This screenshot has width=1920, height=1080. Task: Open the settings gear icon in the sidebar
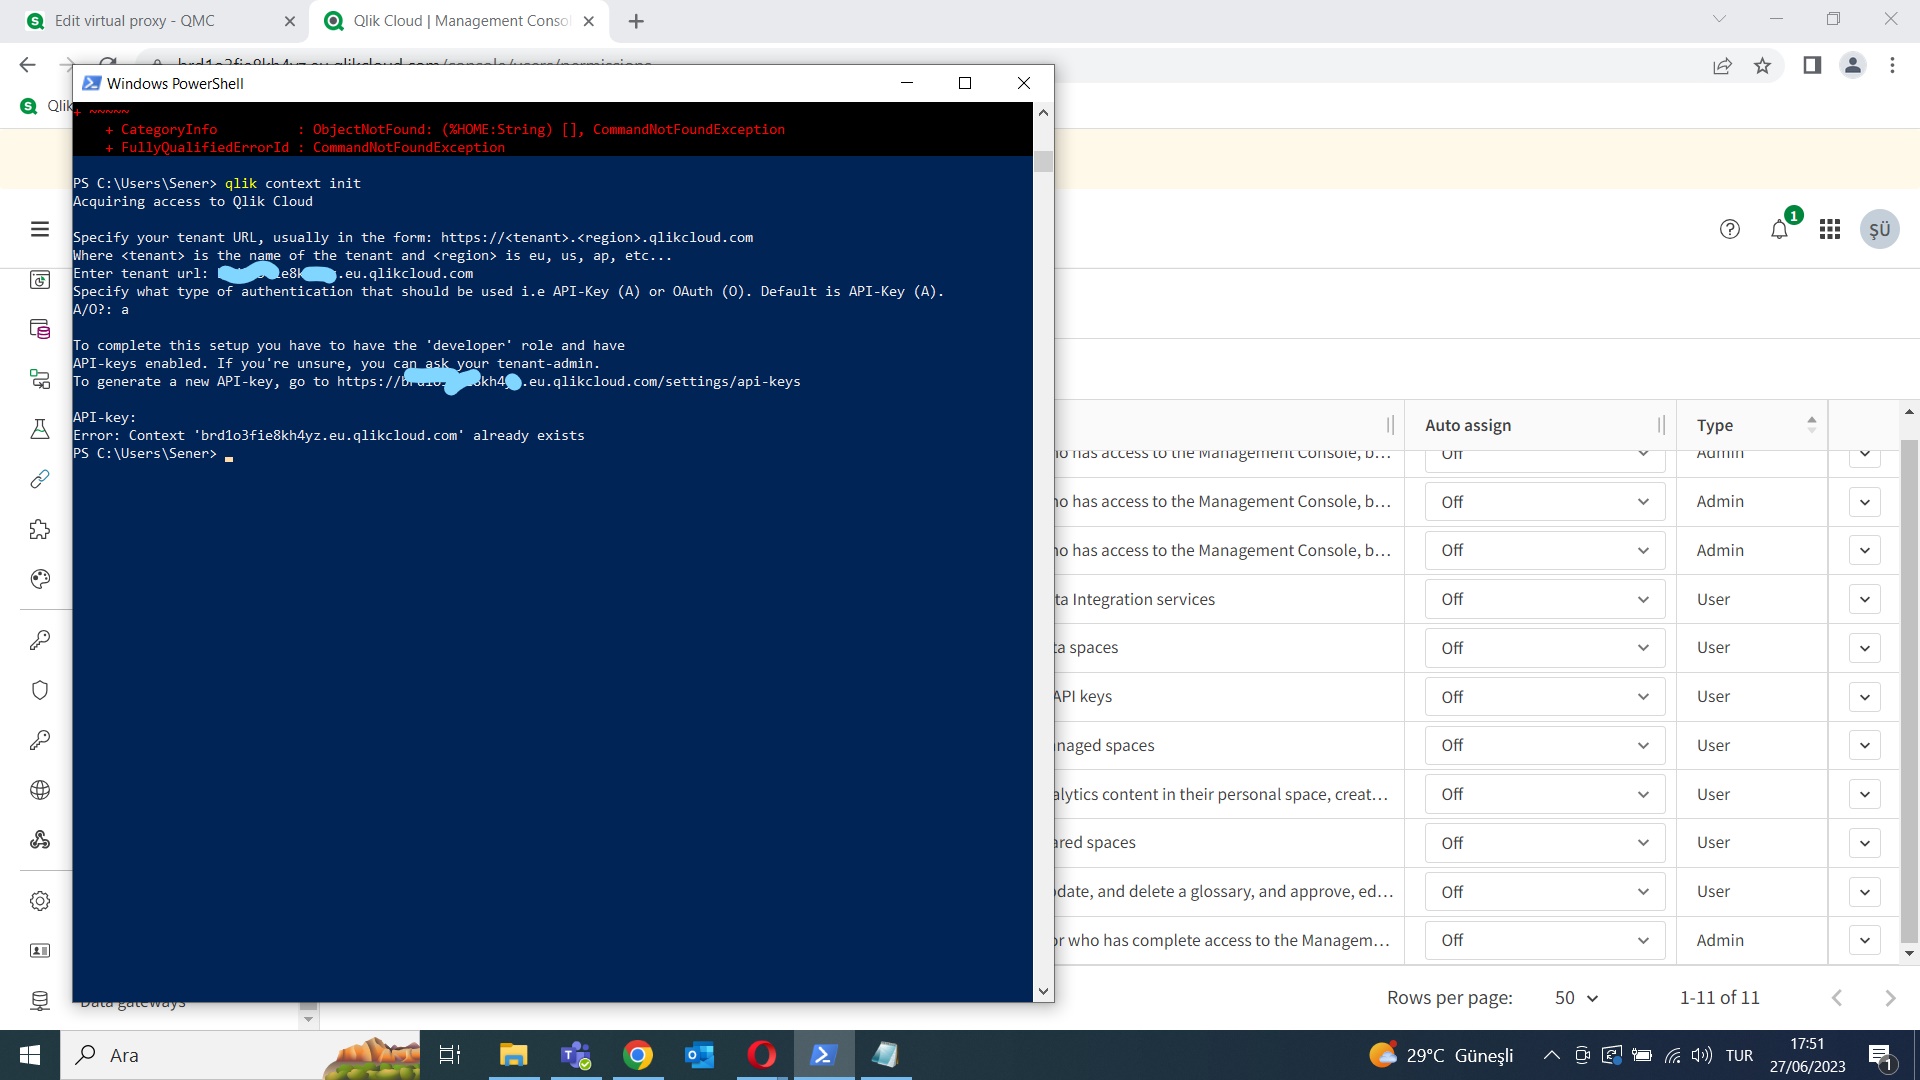coord(40,900)
